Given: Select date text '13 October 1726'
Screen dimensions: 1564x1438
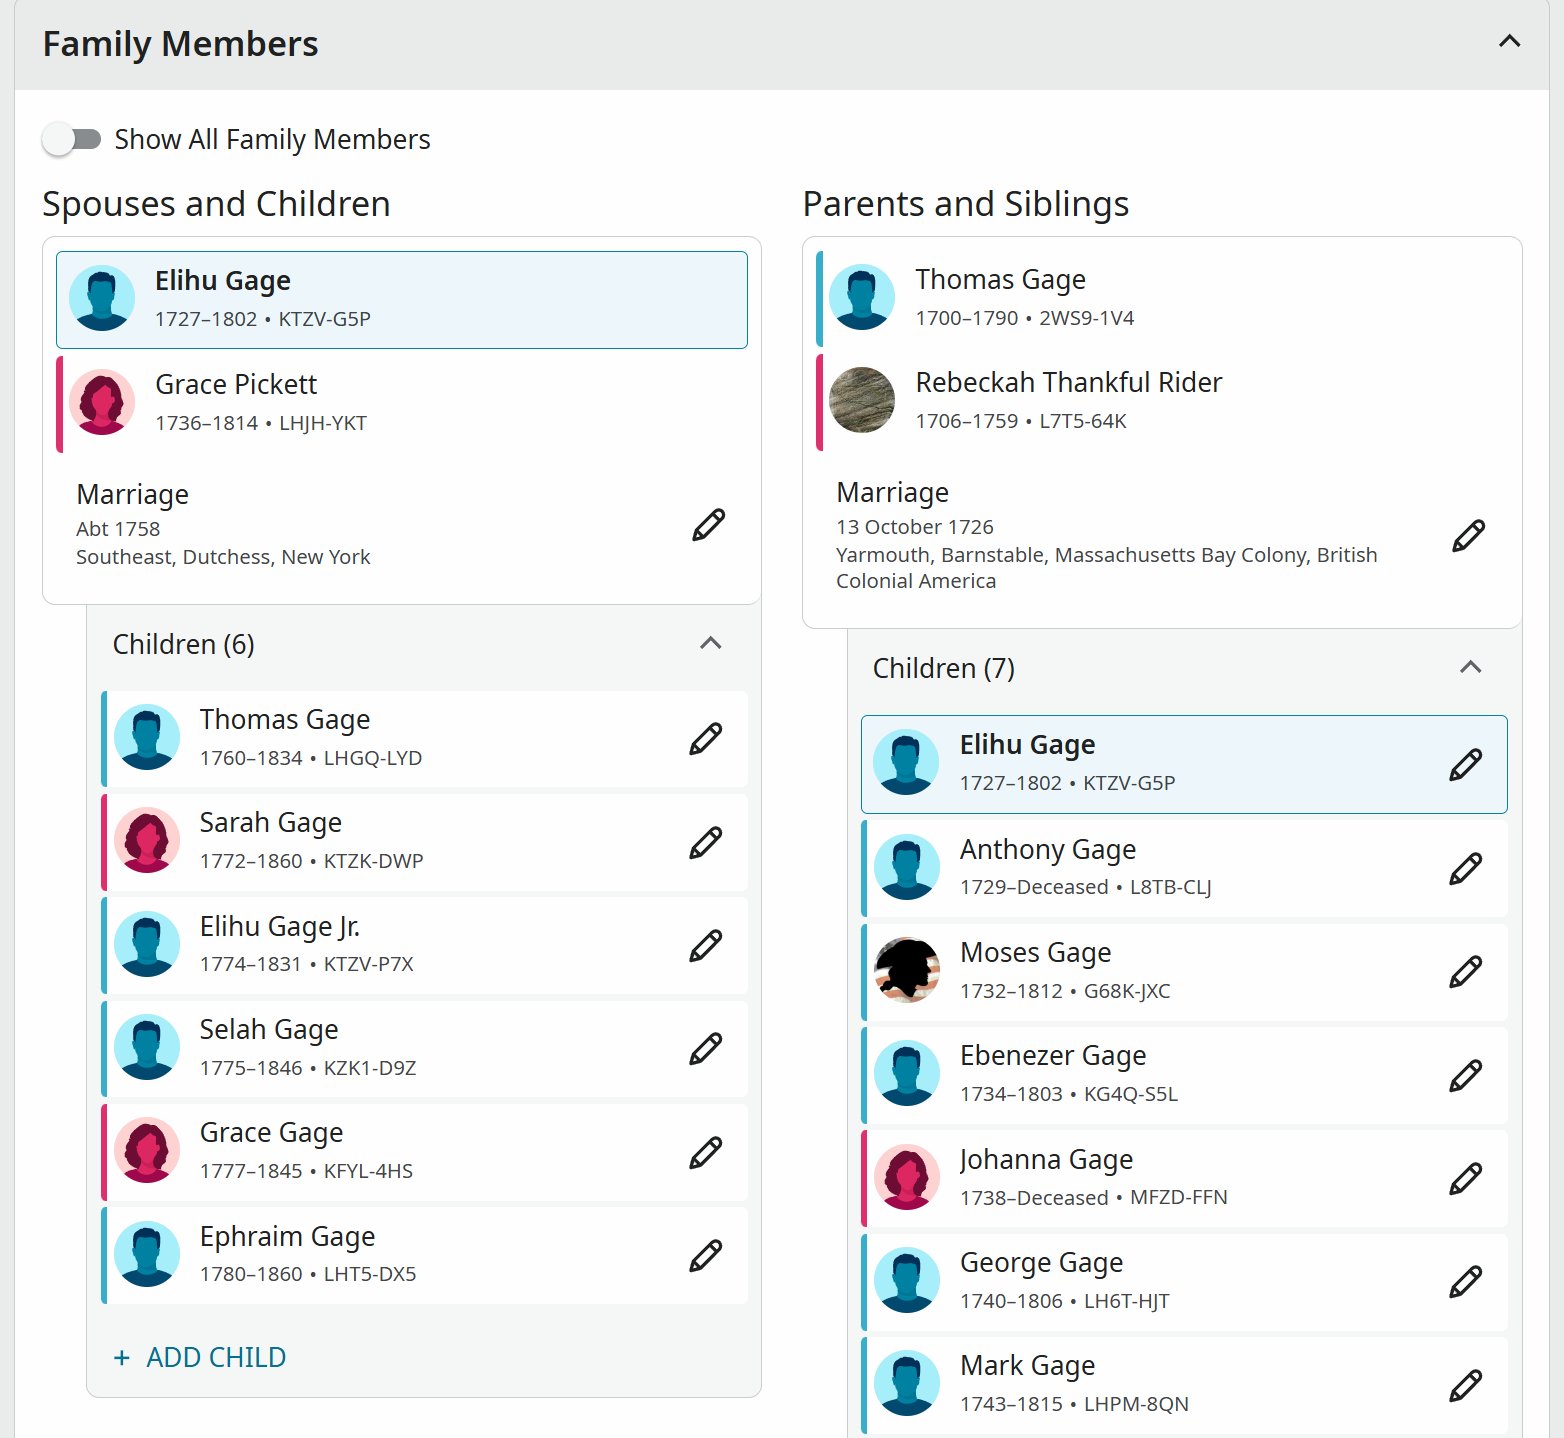Looking at the screenshot, I should click(x=915, y=527).
